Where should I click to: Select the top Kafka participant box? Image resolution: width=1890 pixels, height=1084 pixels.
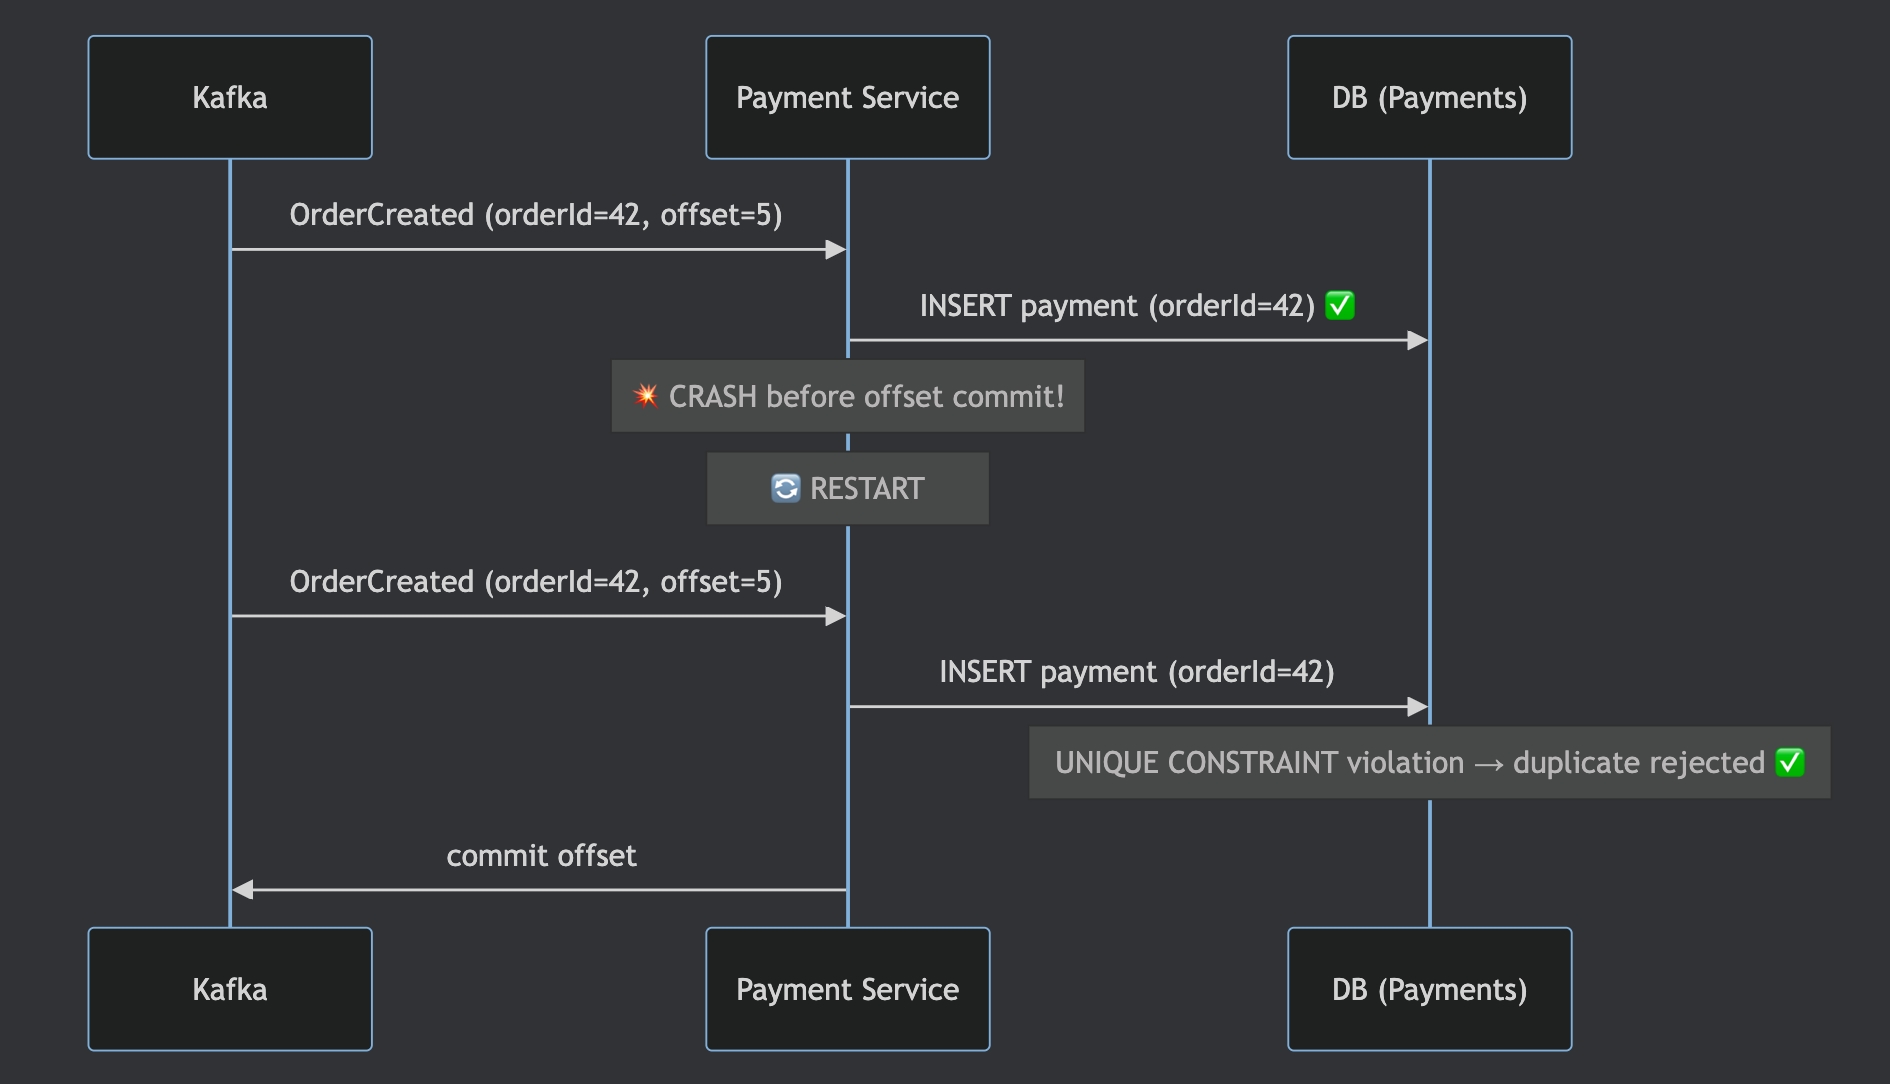(230, 98)
